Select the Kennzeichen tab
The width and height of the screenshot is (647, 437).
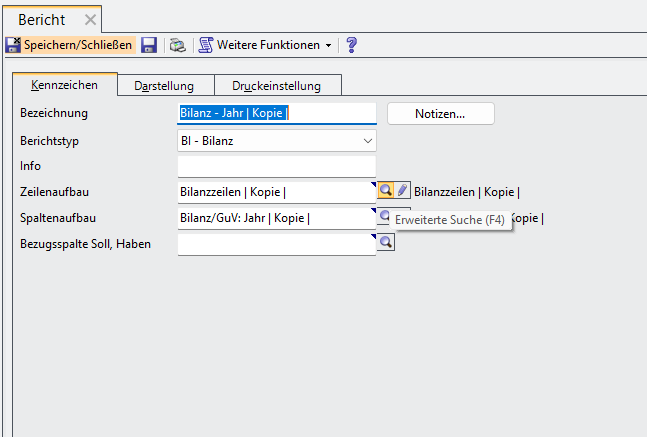(x=64, y=86)
